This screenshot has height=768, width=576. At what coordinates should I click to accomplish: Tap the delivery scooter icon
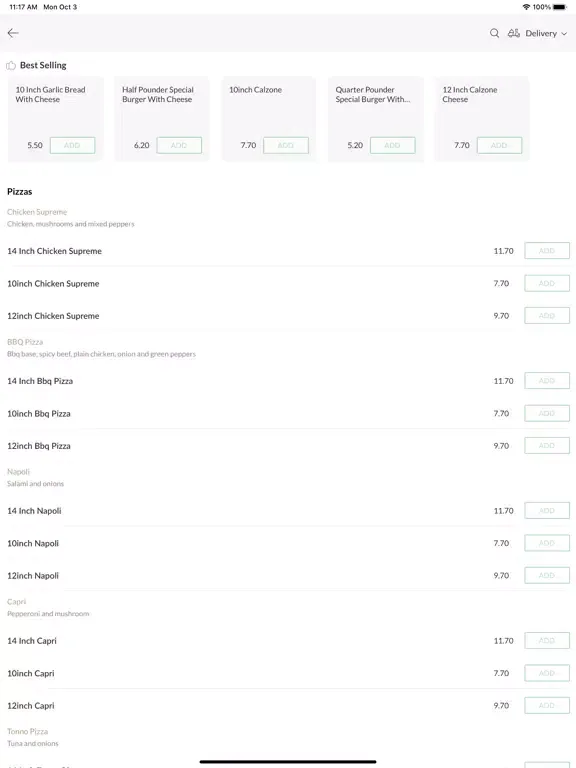point(513,33)
